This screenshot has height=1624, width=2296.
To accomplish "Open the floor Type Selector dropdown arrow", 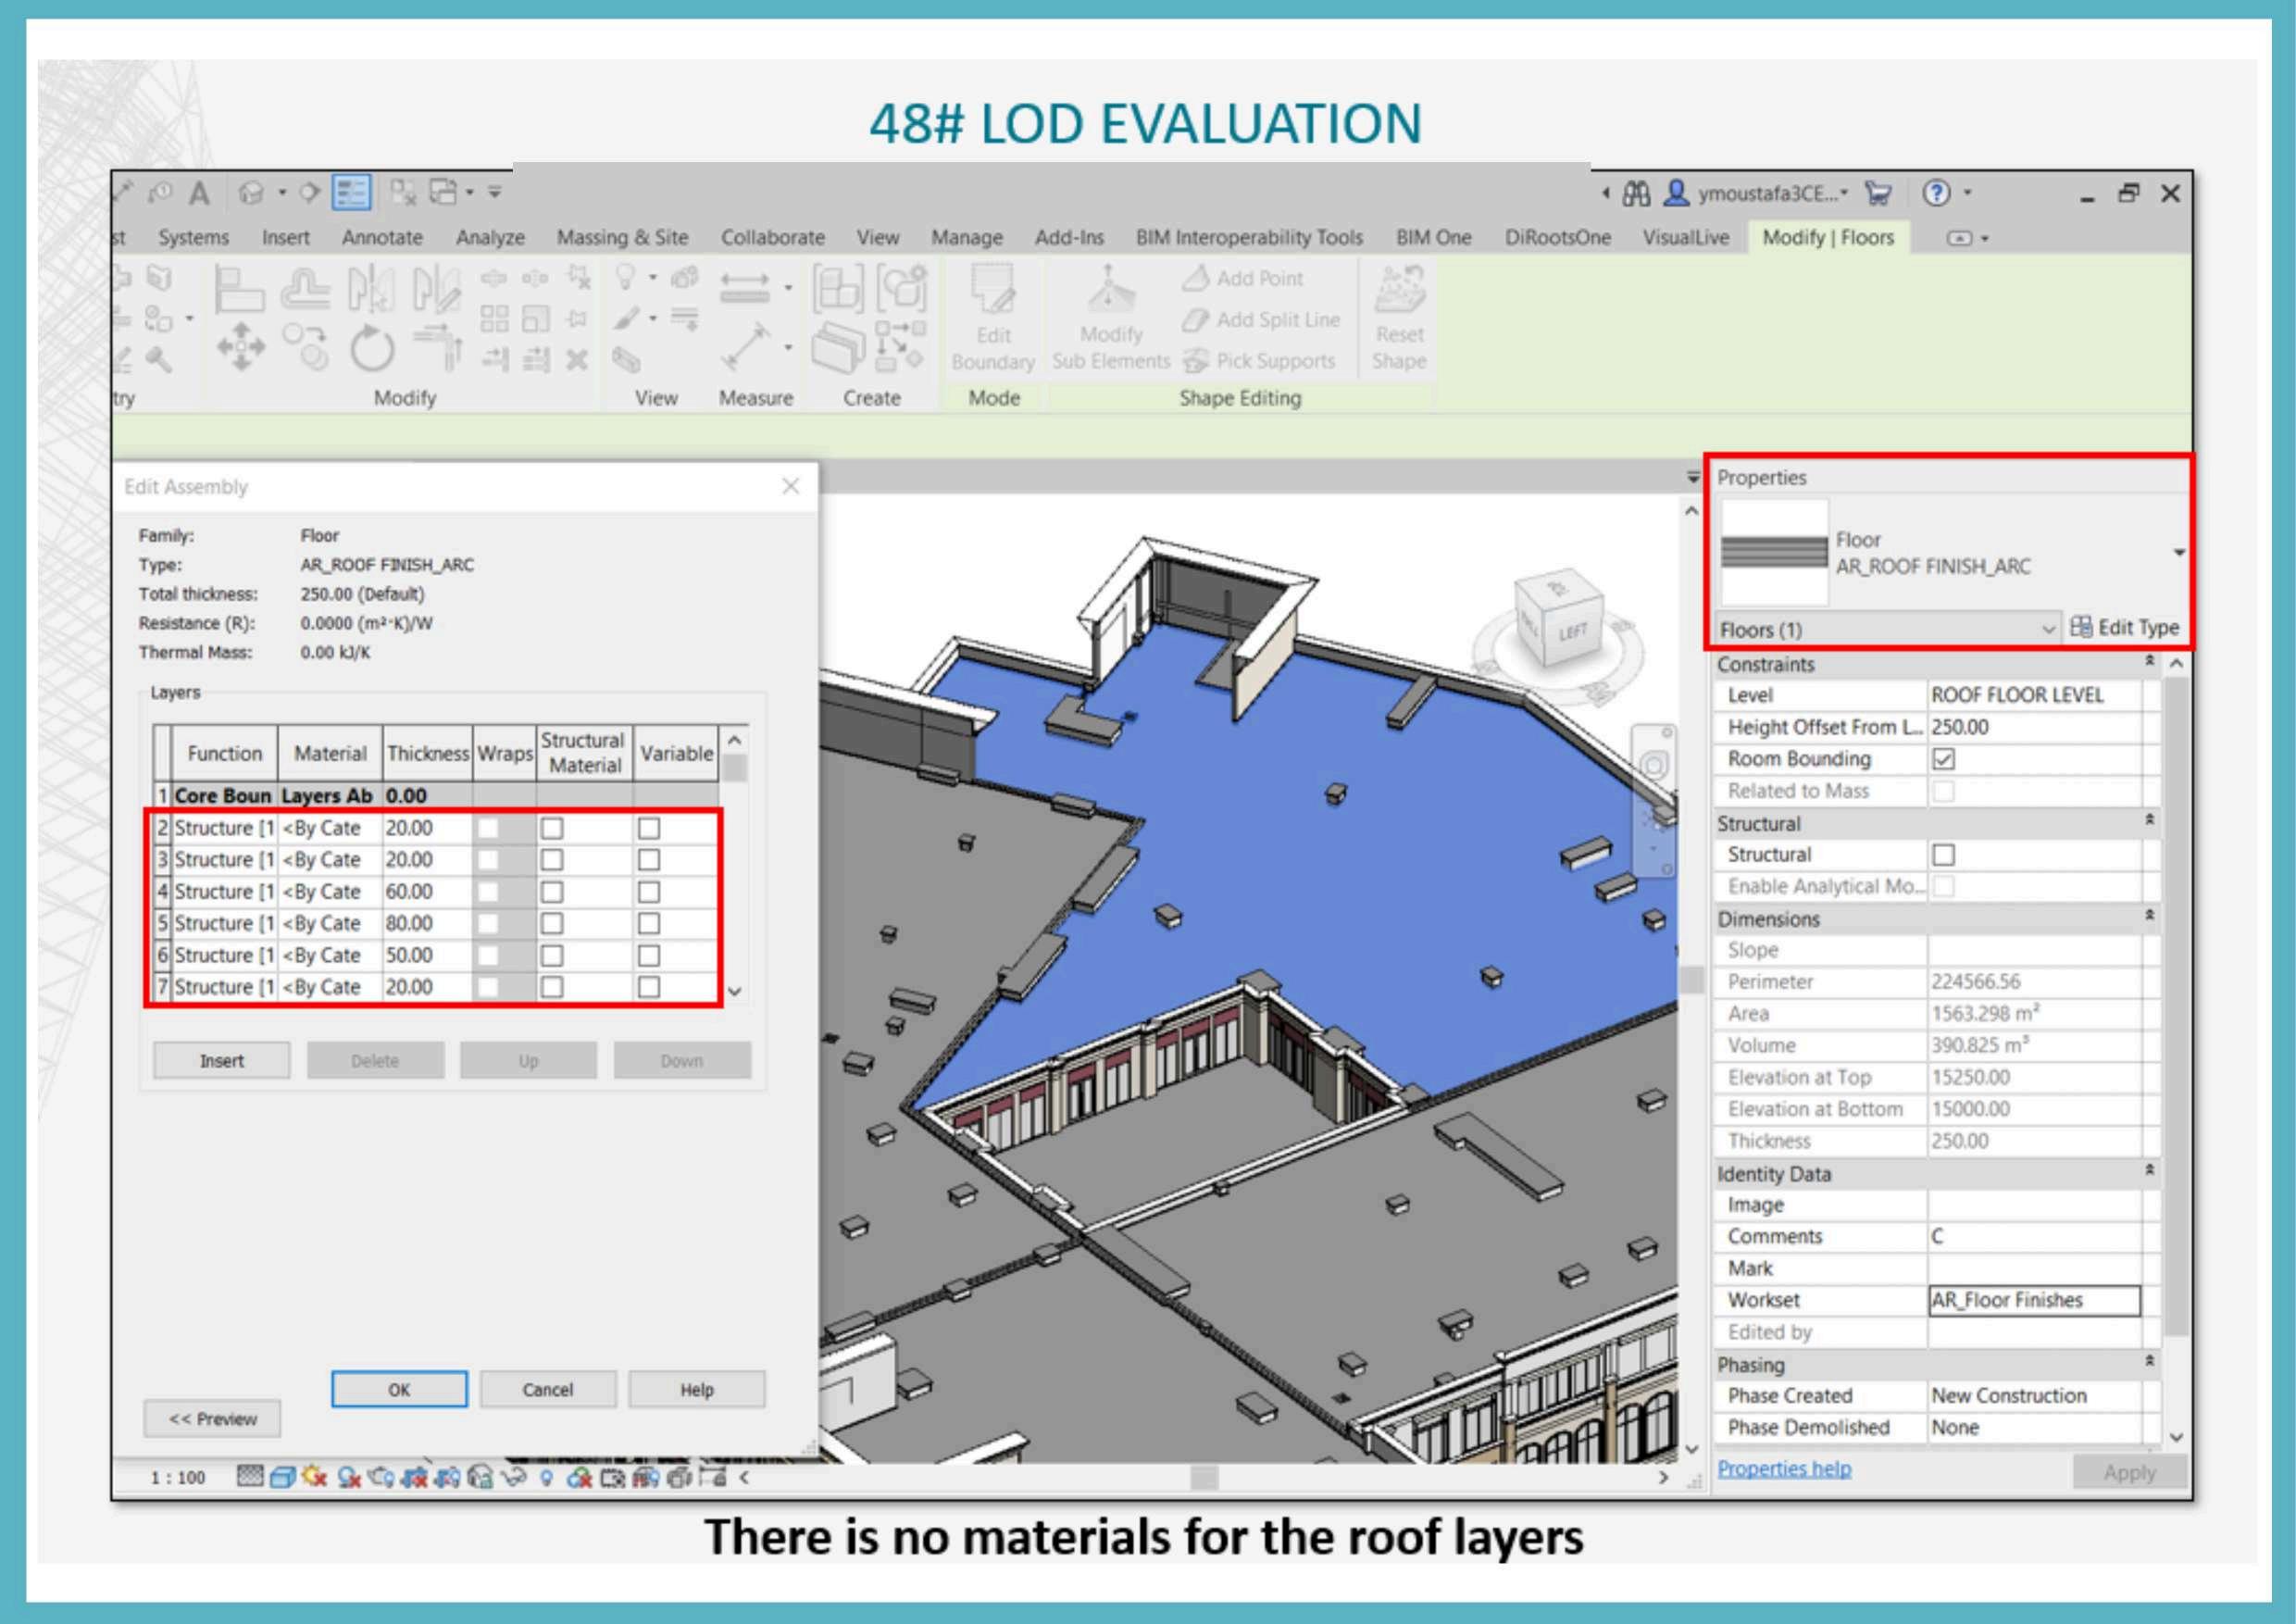I will (x=2178, y=553).
